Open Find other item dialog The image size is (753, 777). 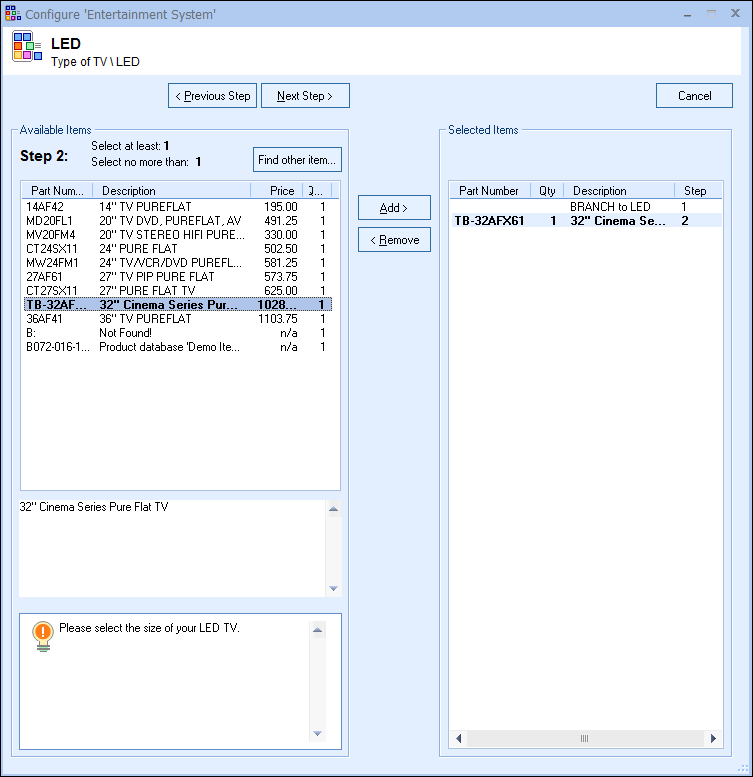pyautogui.click(x=297, y=160)
